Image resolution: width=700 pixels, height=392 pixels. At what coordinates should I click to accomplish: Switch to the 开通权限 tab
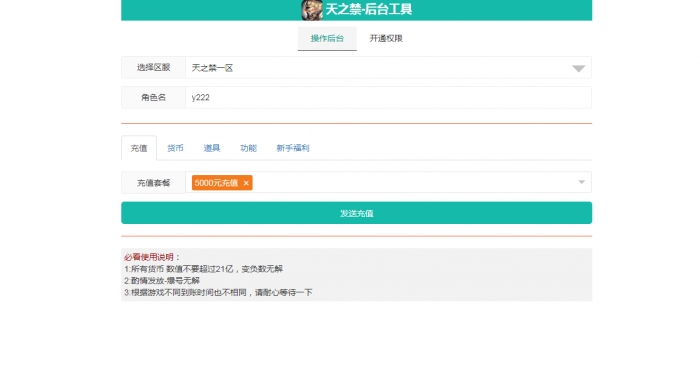386,38
